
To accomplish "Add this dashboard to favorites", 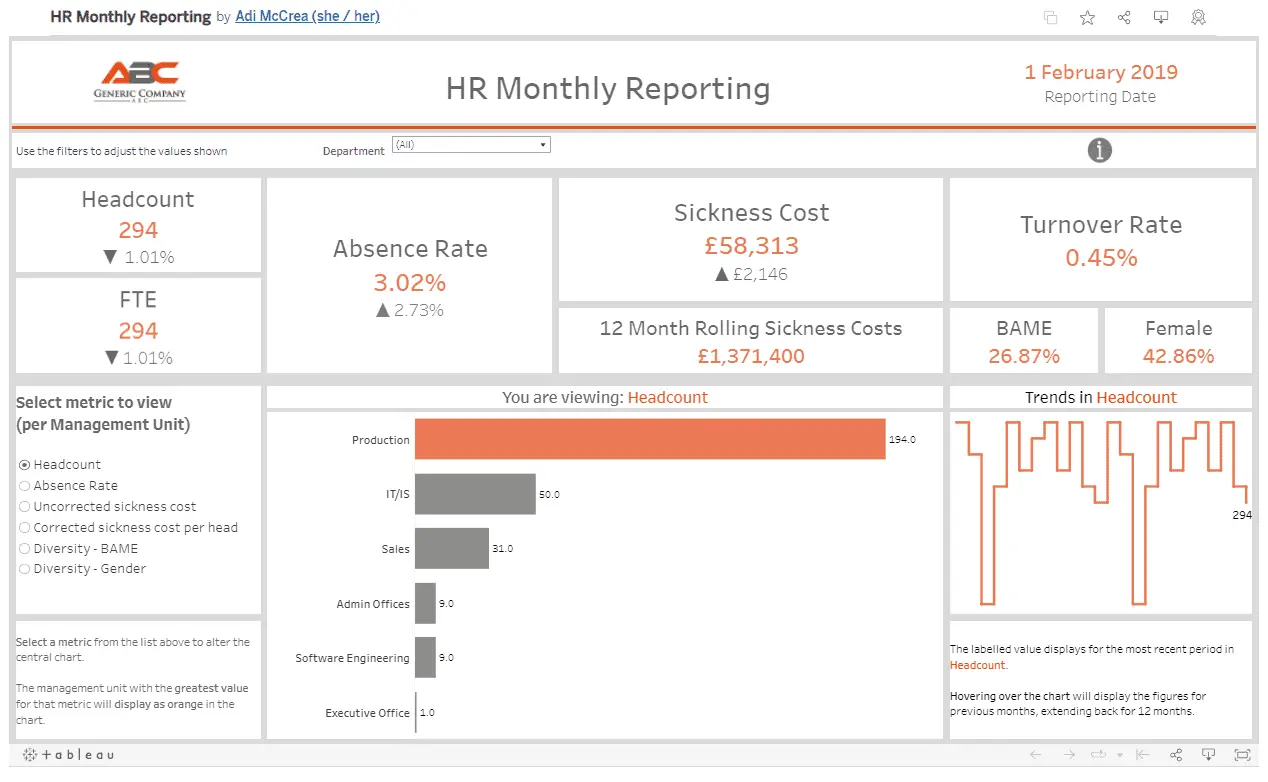I will 1087,17.
